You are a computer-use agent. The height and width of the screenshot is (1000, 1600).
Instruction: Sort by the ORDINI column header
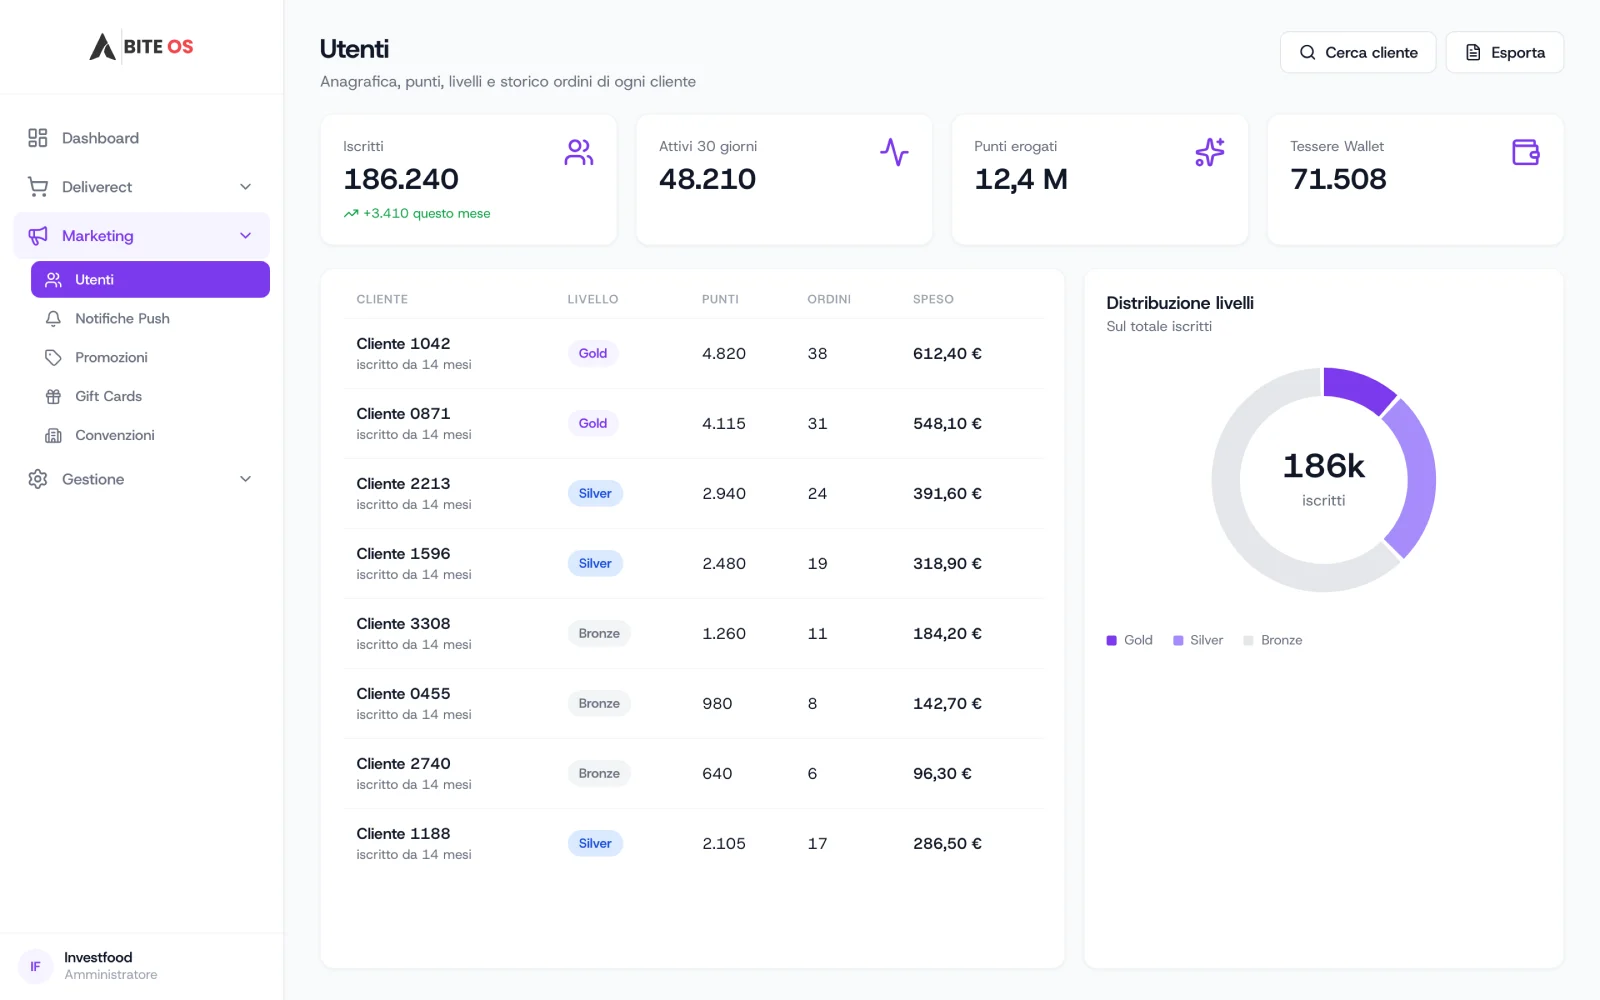point(829,299)
